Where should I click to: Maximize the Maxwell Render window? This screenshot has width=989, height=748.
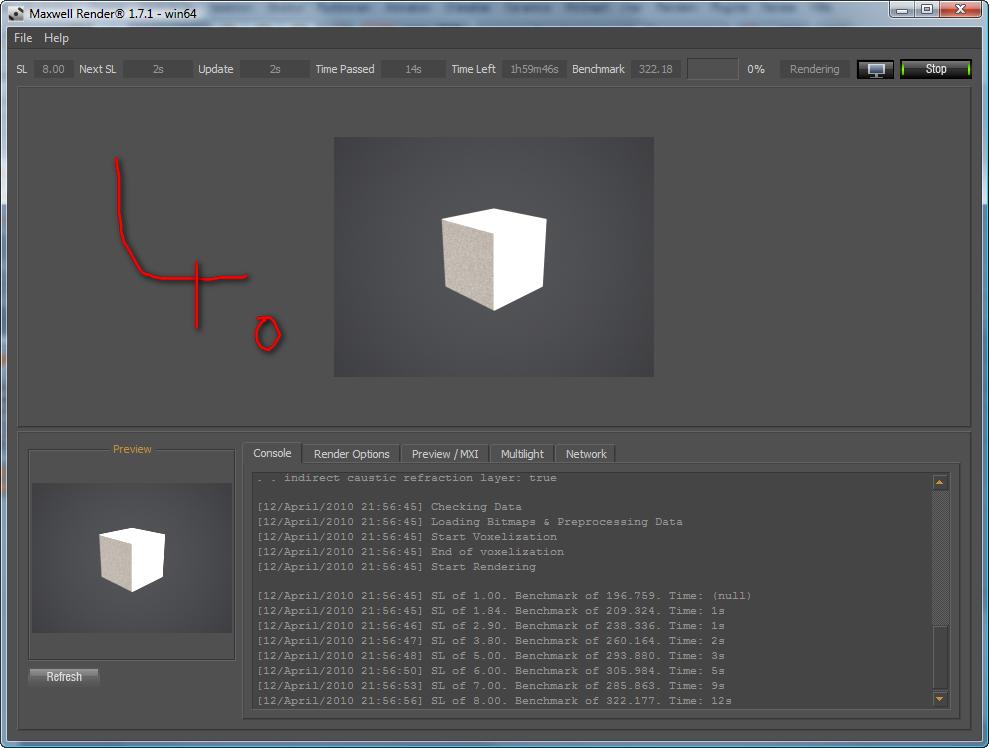[927, 10]
